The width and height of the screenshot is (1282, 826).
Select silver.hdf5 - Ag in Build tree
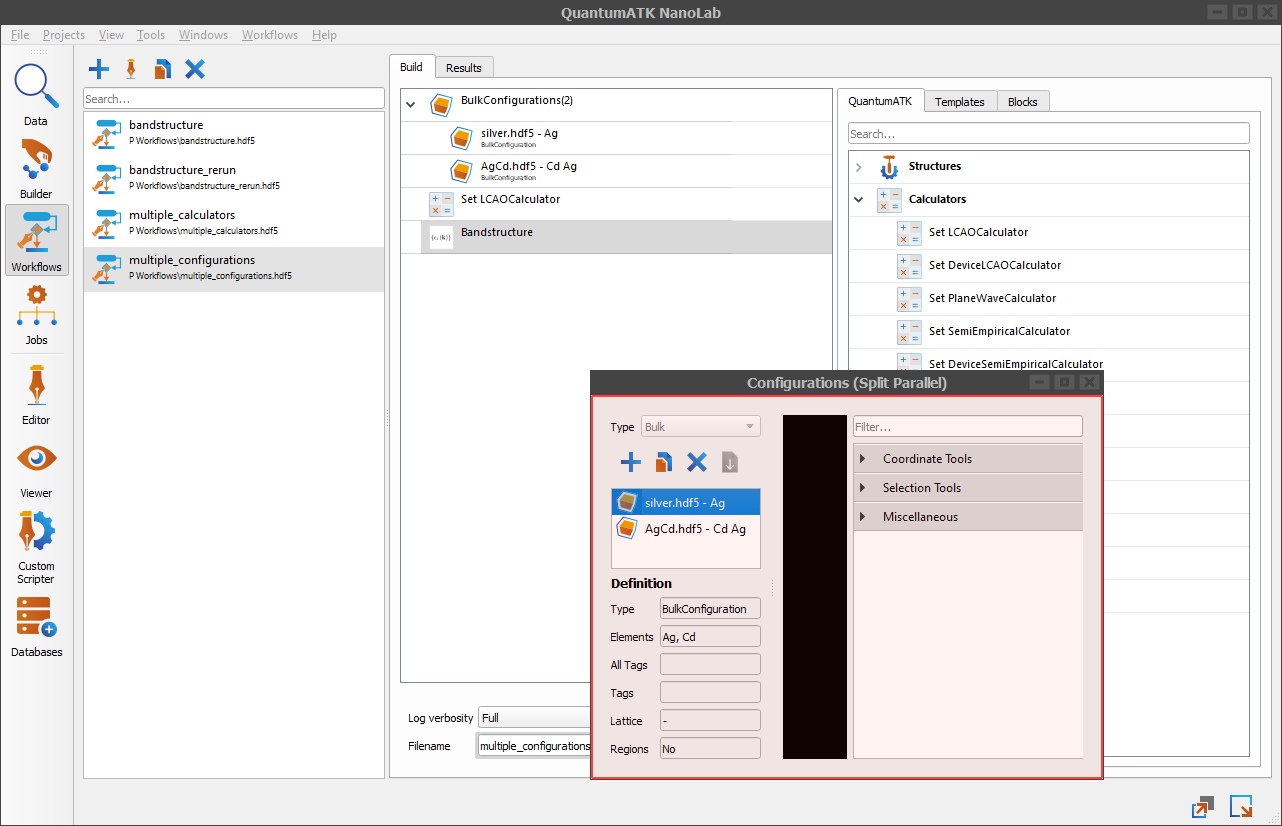coord(616,138)
